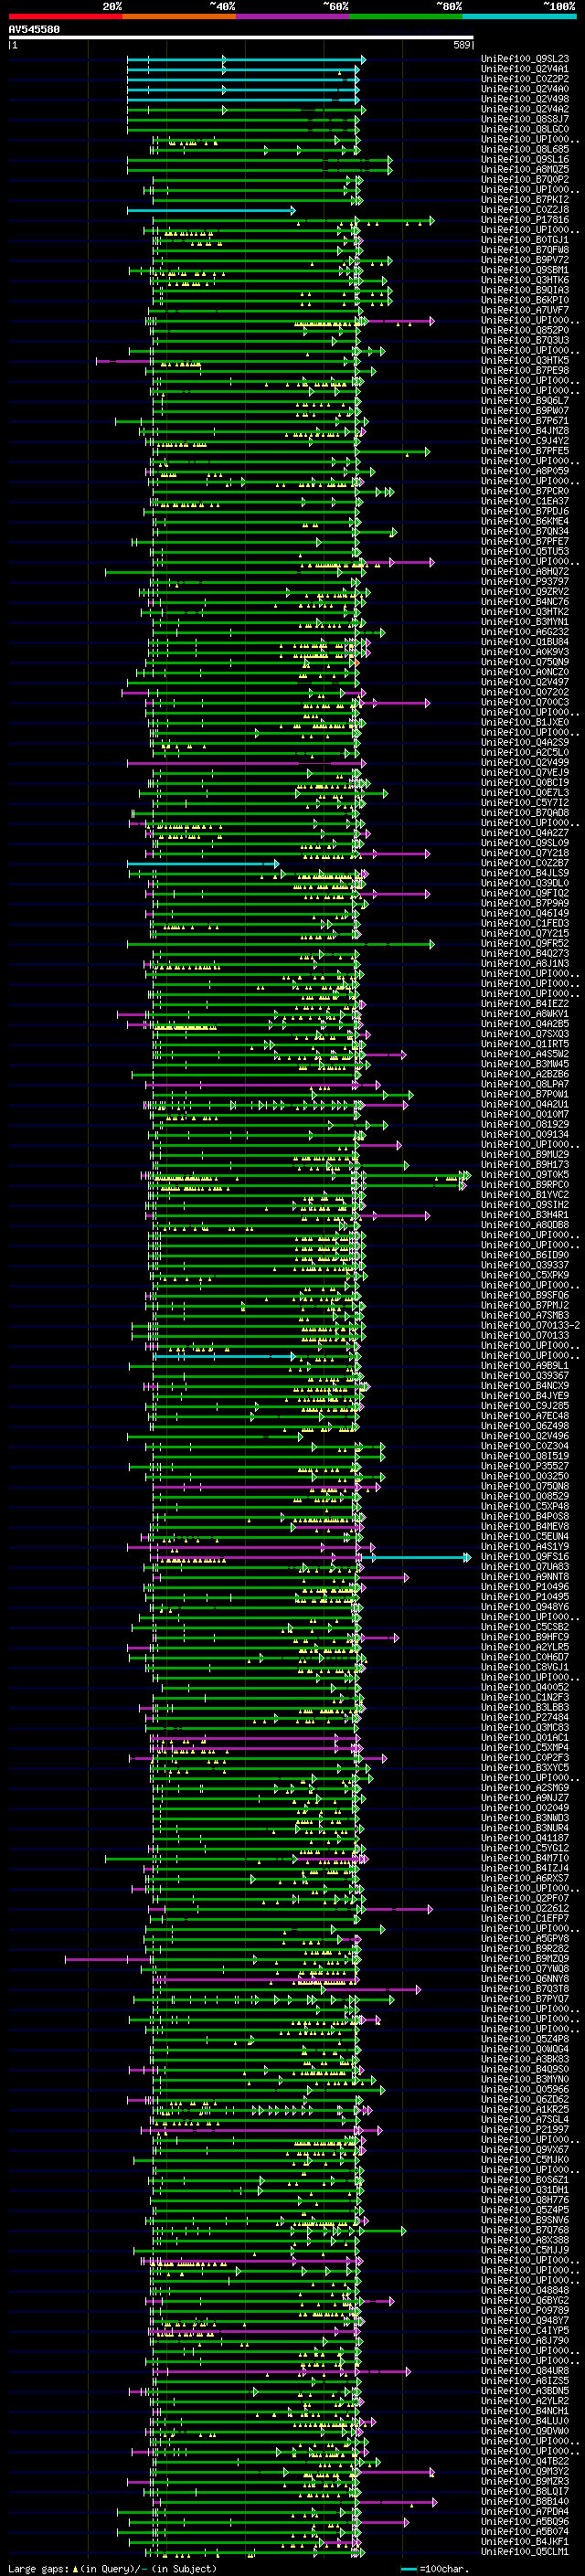Select hit label UniRef100_Q1IRT5
Screen dimensions: 585x2576
point(525,1044)
